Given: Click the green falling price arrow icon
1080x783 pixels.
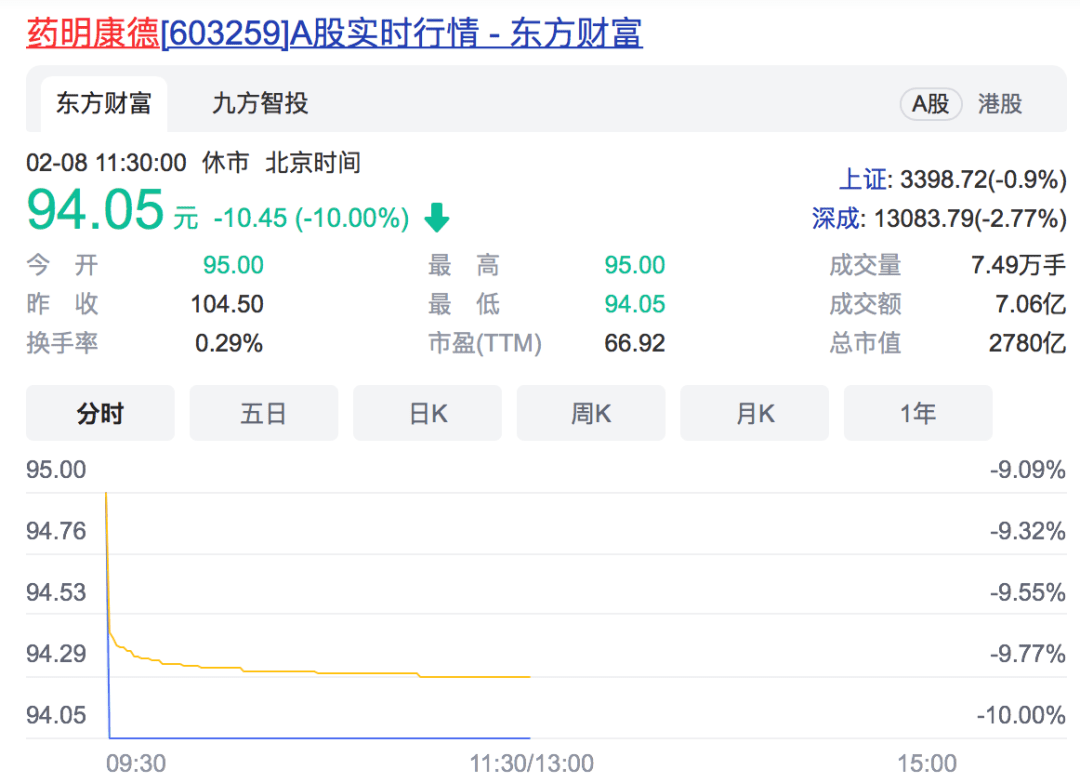Looking at the screenshot, I should click(438, 217).
